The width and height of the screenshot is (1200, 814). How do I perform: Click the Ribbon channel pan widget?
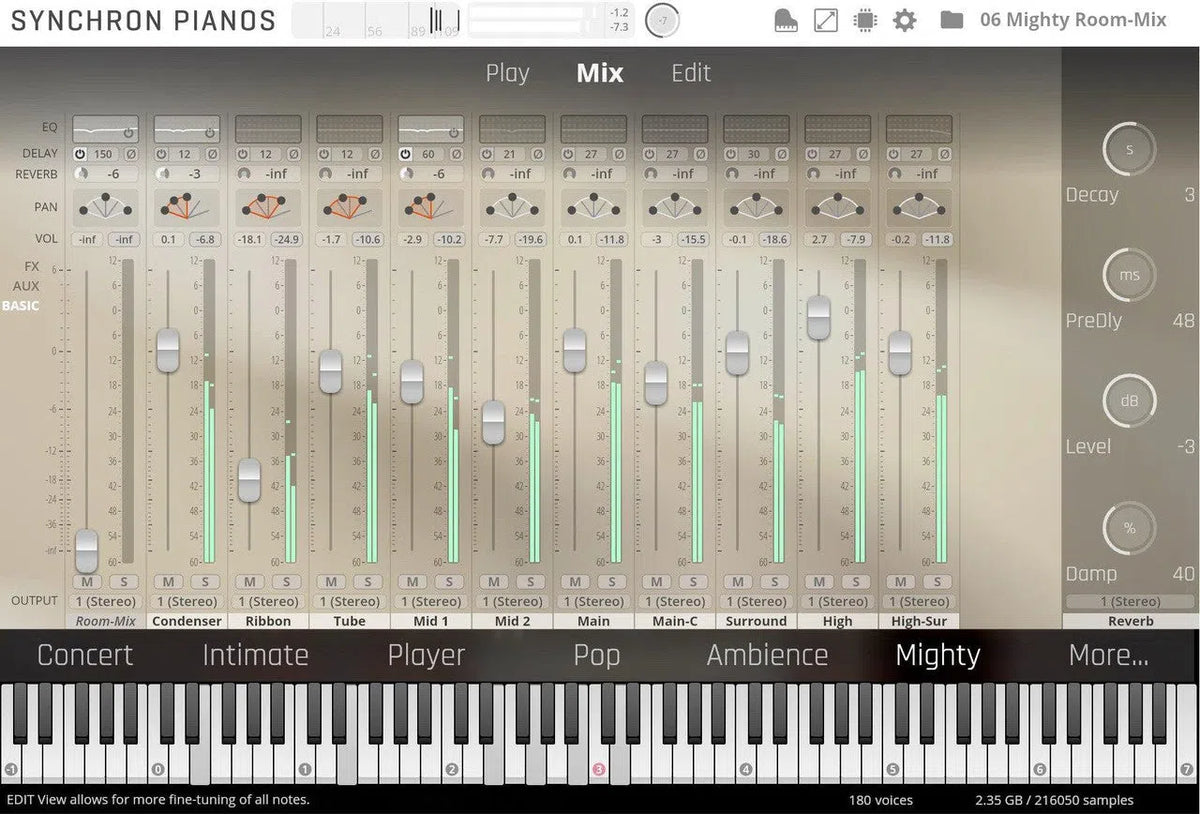(x=268, y=207)
